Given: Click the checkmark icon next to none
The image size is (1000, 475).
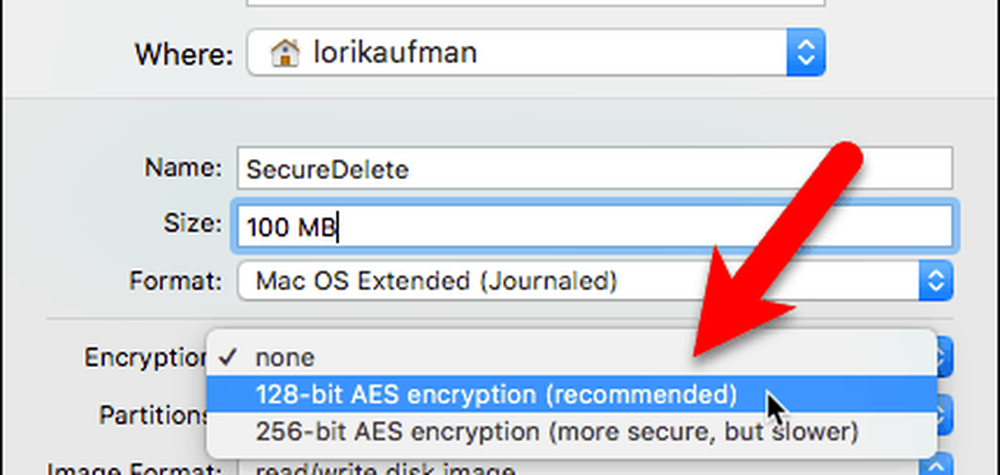Looking at the screenshot, I should pyautogui.click(x=230, y=357).
